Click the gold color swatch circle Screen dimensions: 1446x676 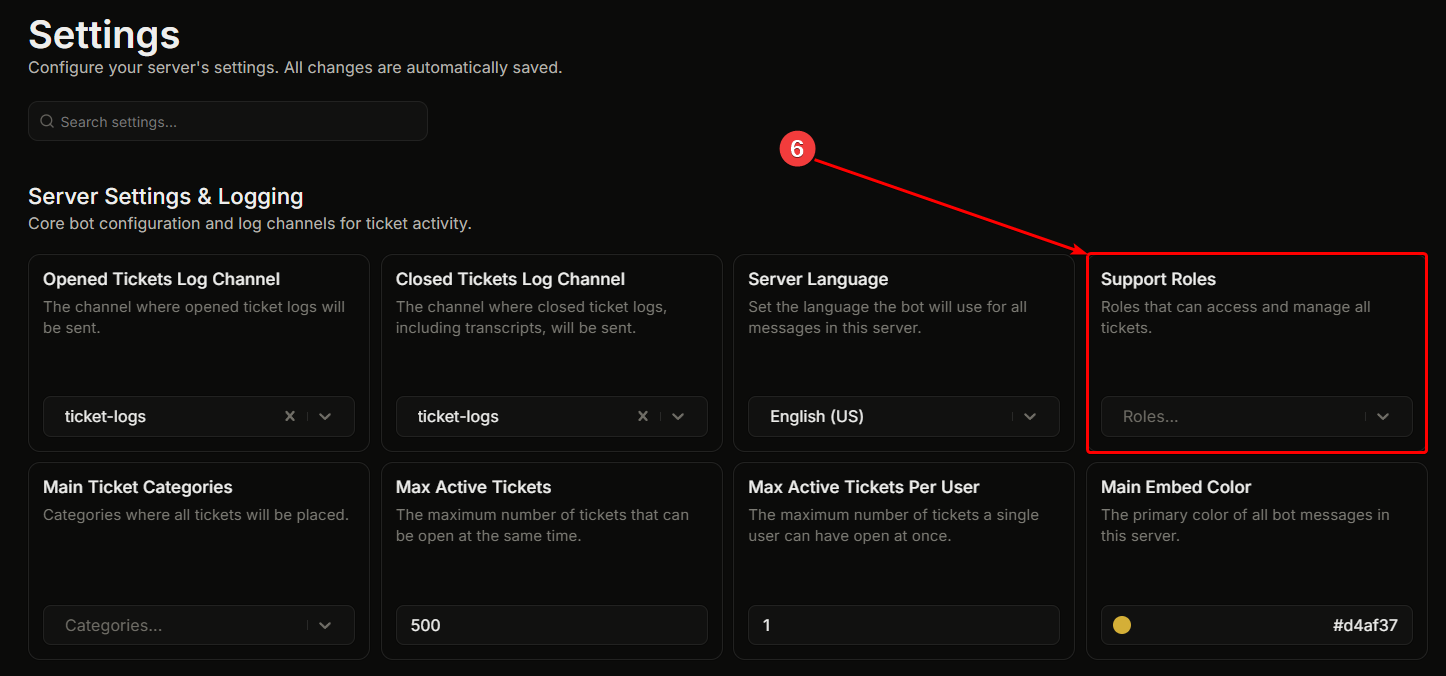coord(1122,625)
